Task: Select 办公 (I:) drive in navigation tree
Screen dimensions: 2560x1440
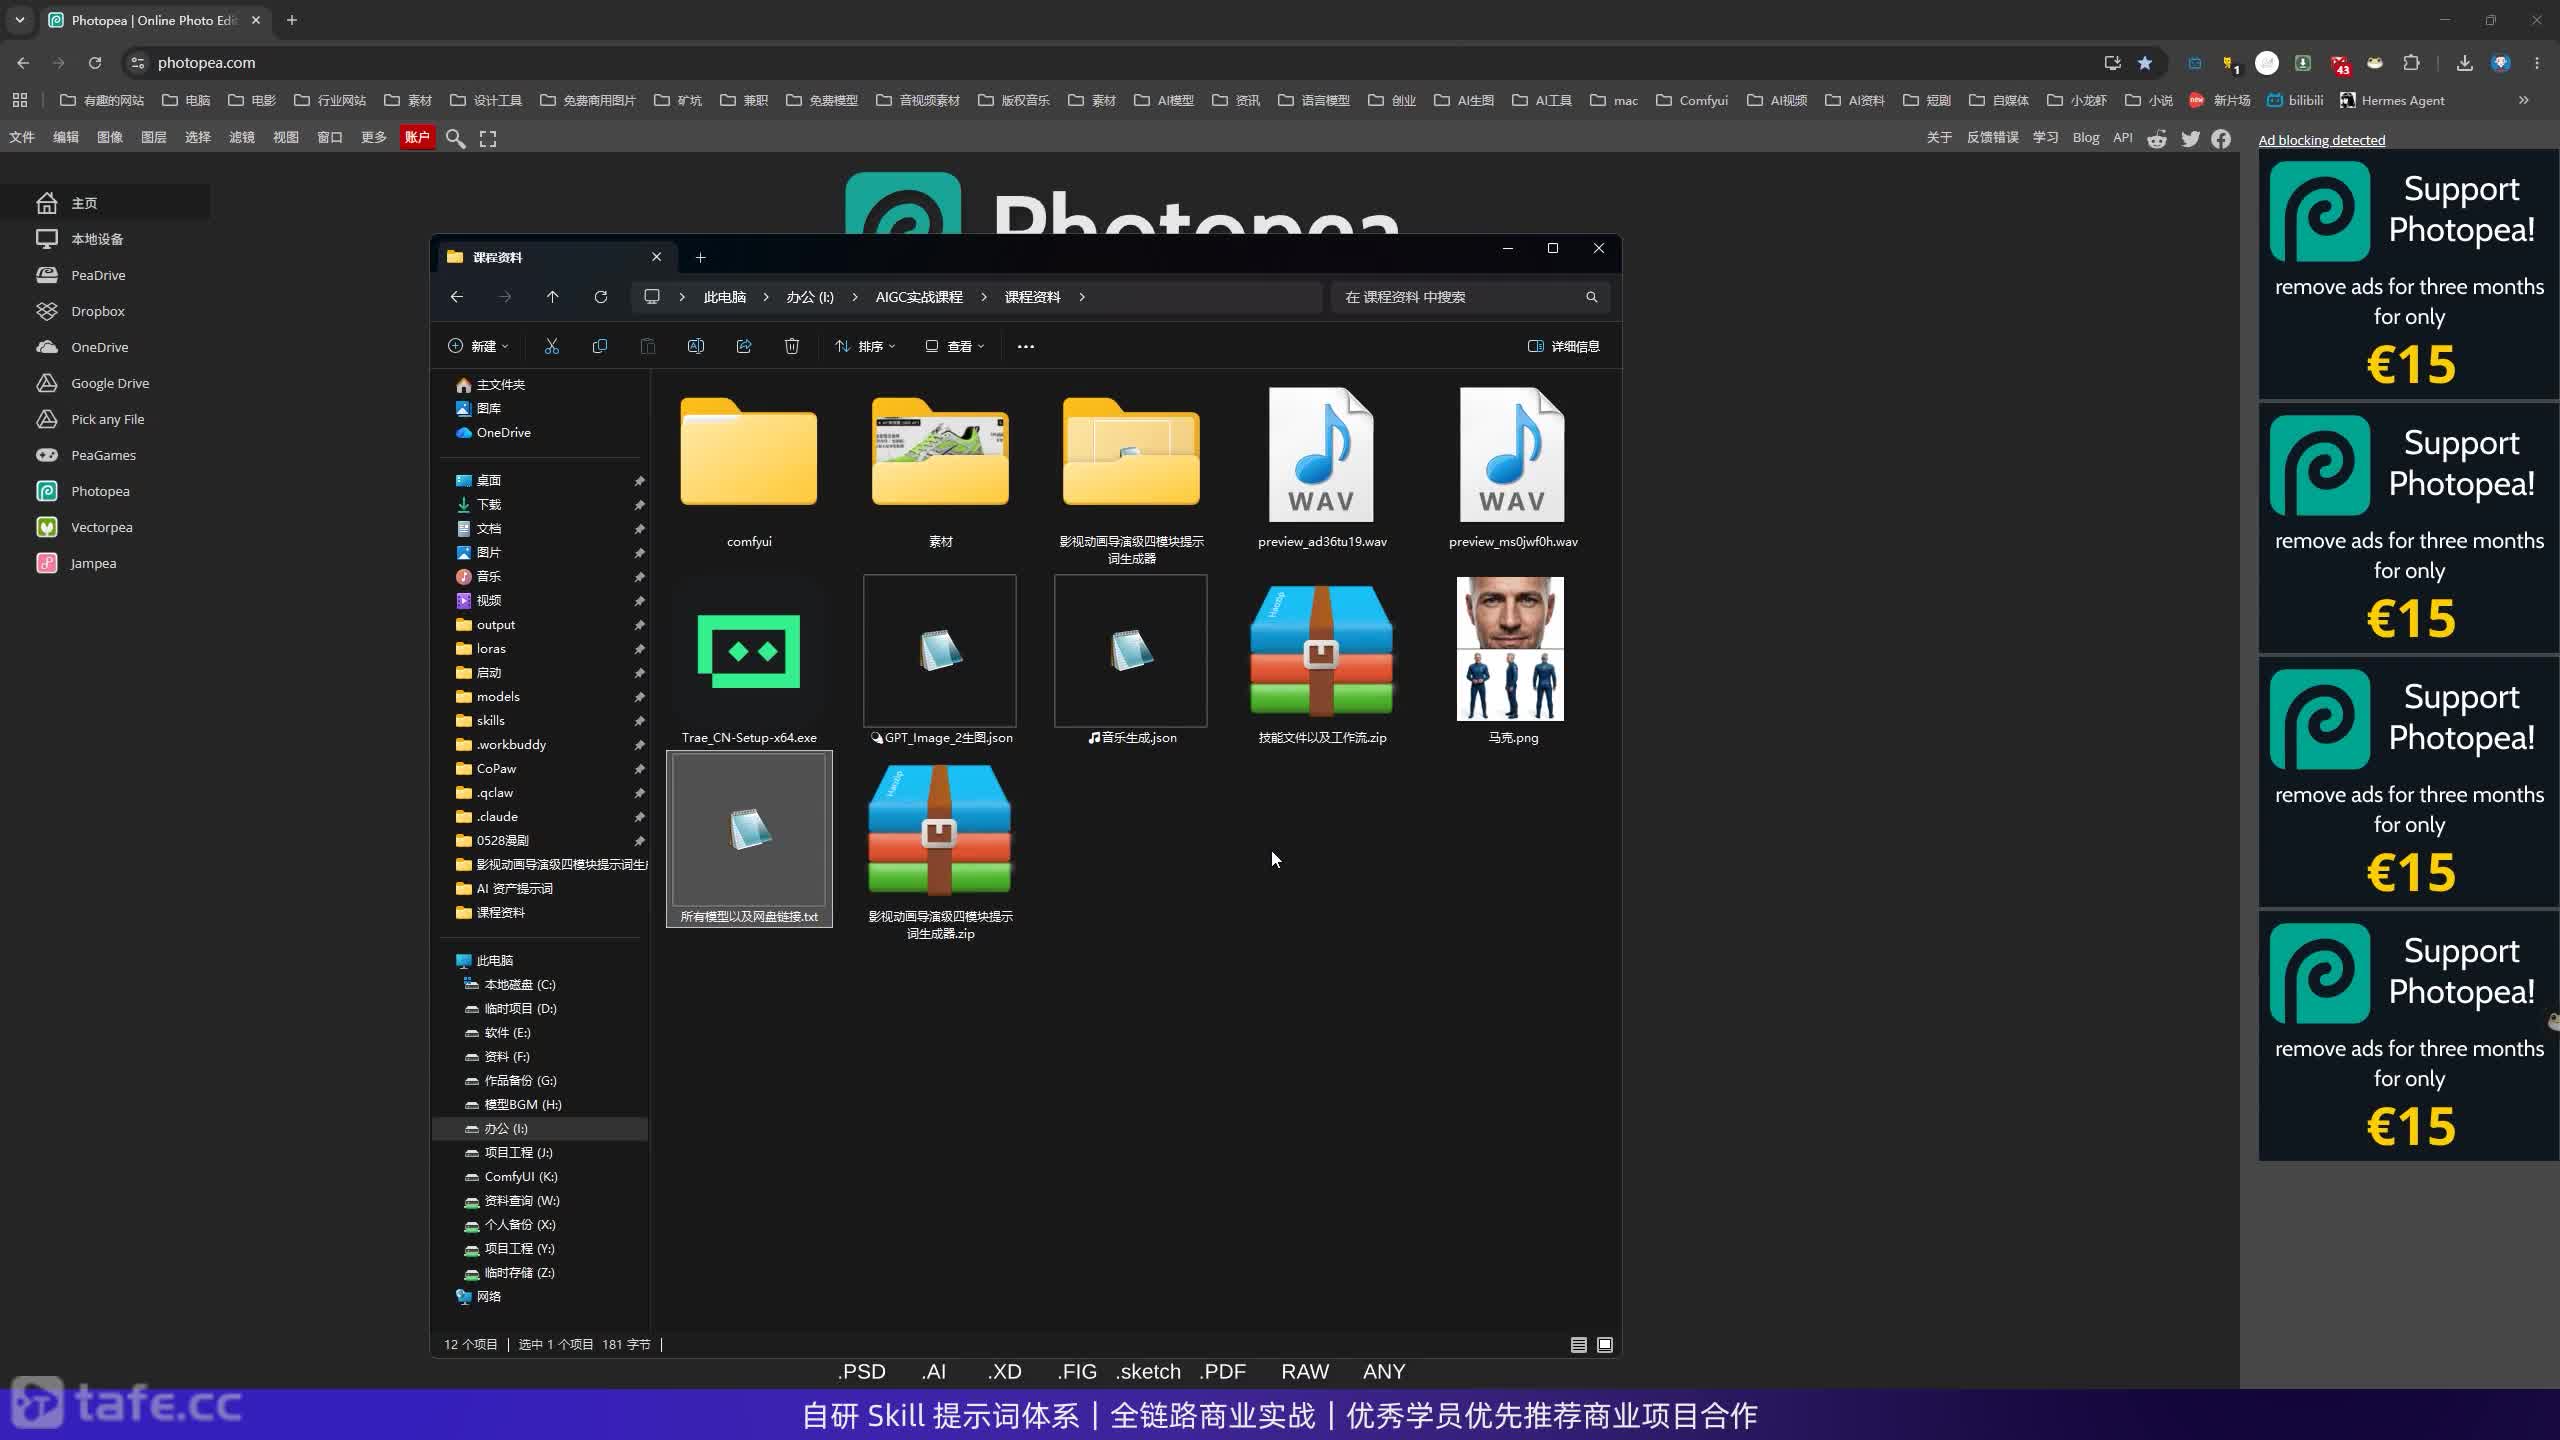Action: click(540, 1129)
